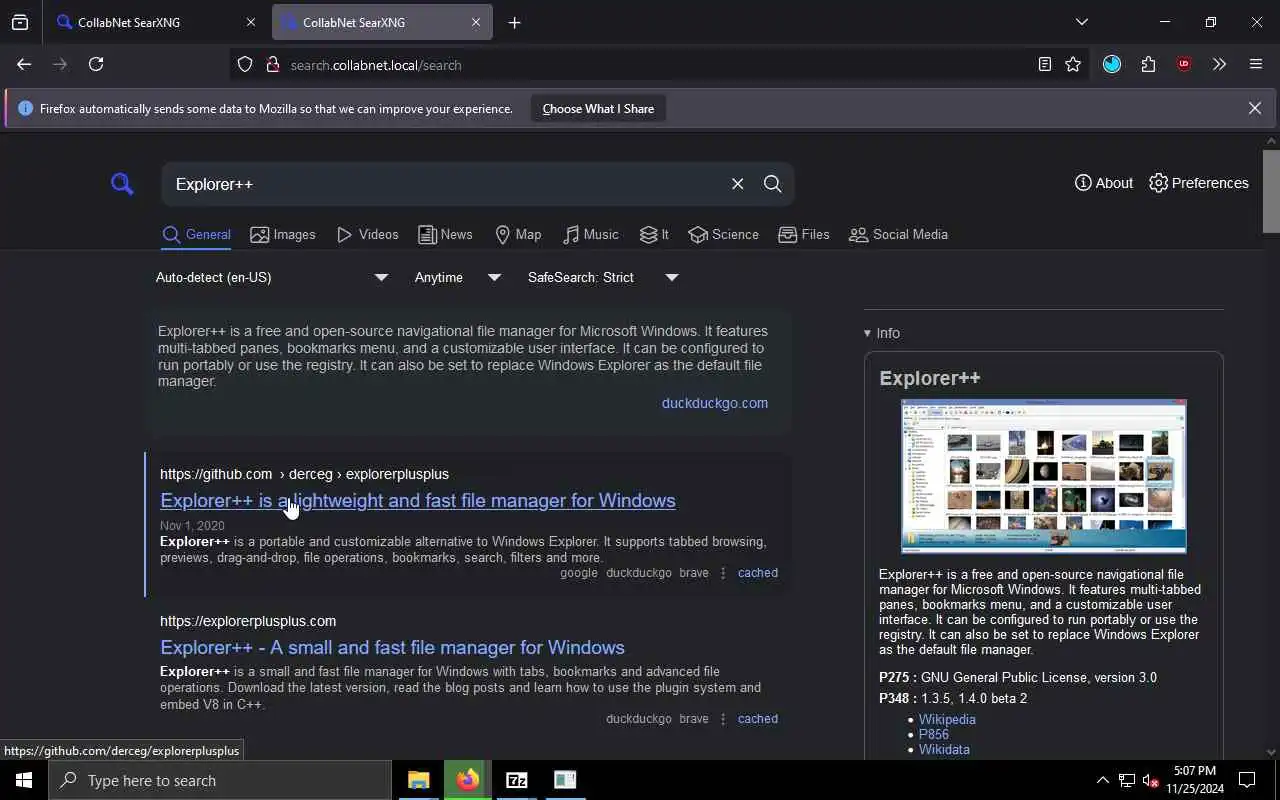
Task: Click the SearXNG magnifier logo on the left
Action: click(122, 183)
